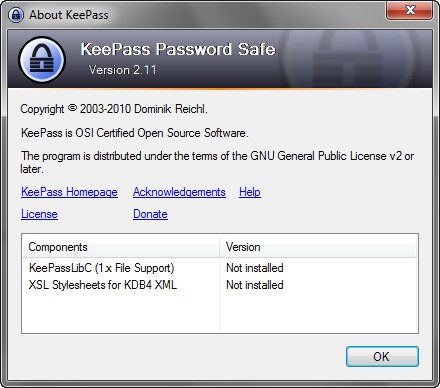
Task: View the License link
Action: pos(39,214)
